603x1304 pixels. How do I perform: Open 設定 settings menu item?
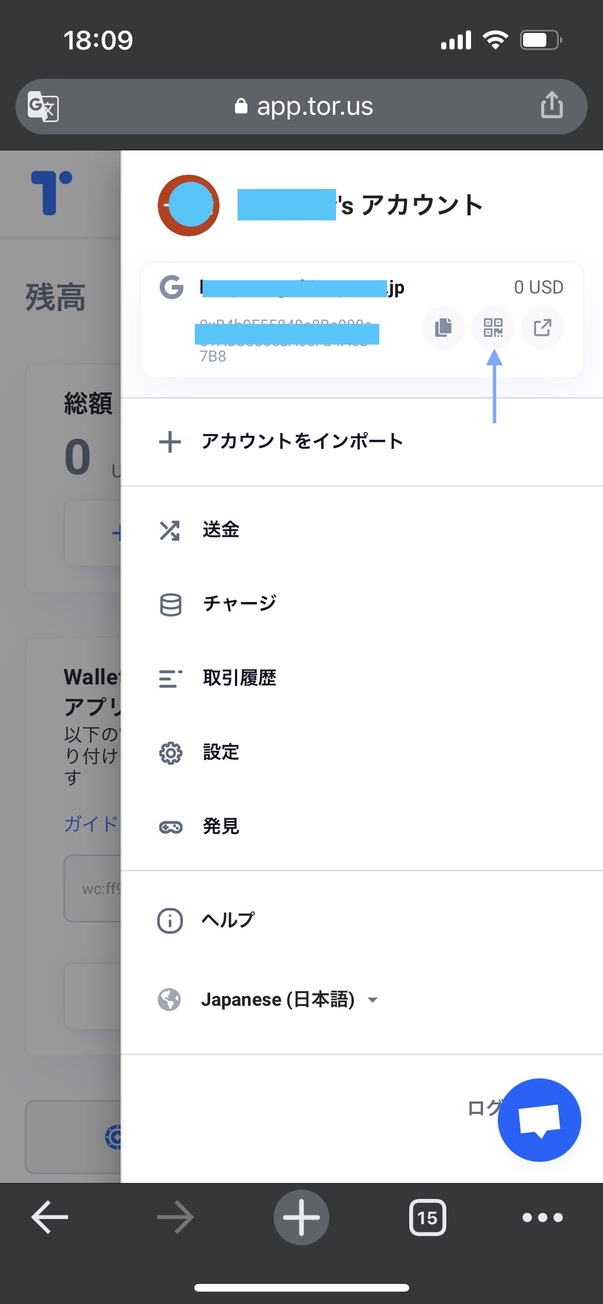pyautogui.click(x=362, y=752)
